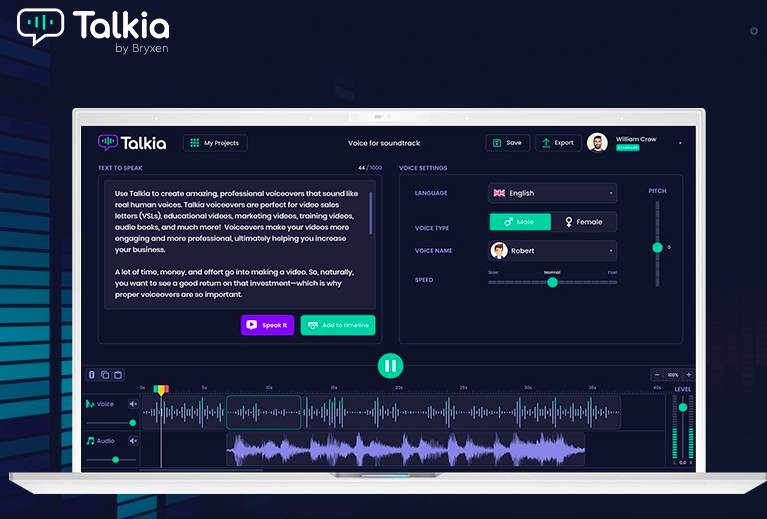767x519 pixels.
Task: Click the 100% timeline zoom value
Action: [x=673, y=375]
